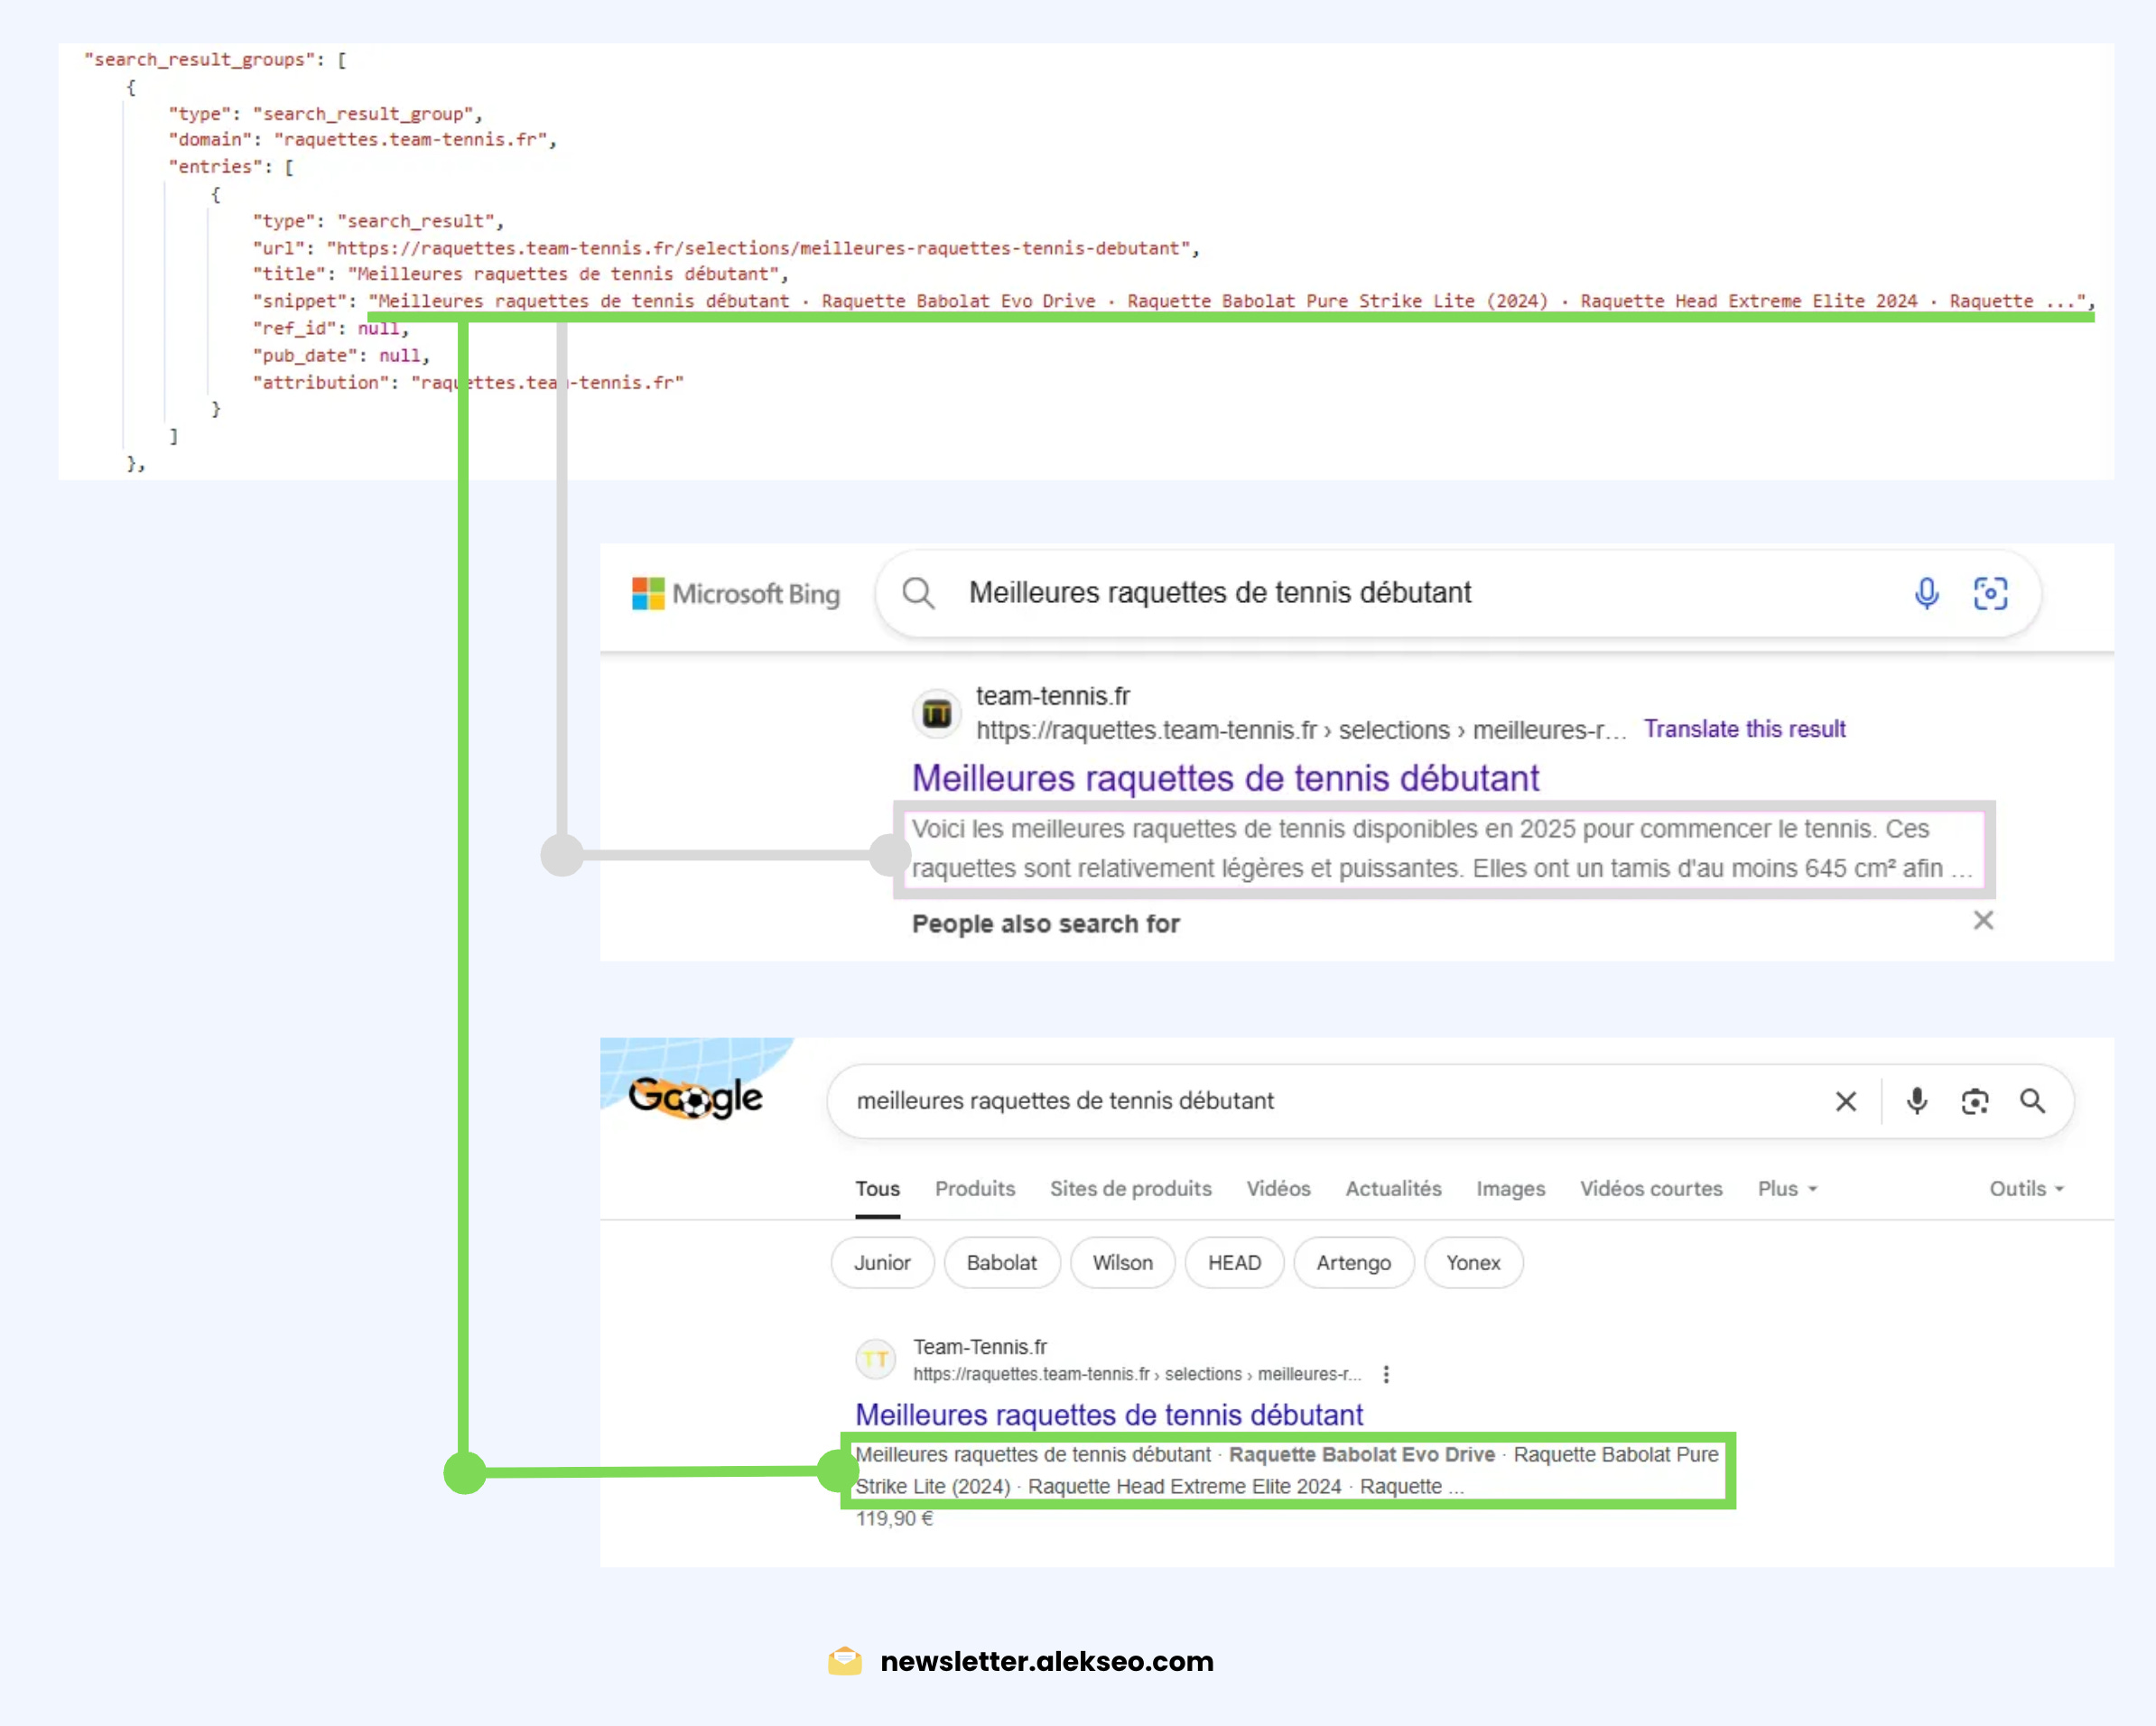Select the Yonex filter chip
Screen dimensions: 2156x1726
tap(1473, 1263)
